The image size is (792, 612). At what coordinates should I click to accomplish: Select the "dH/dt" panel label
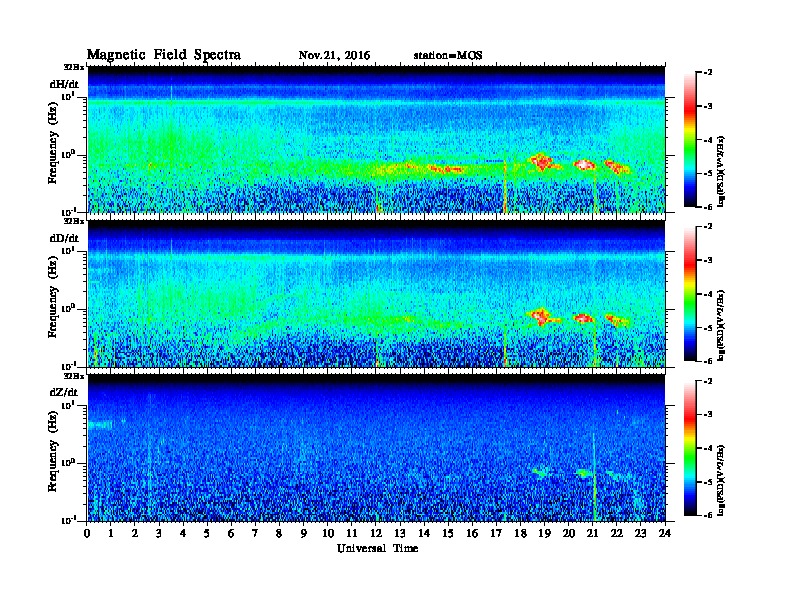64,84
